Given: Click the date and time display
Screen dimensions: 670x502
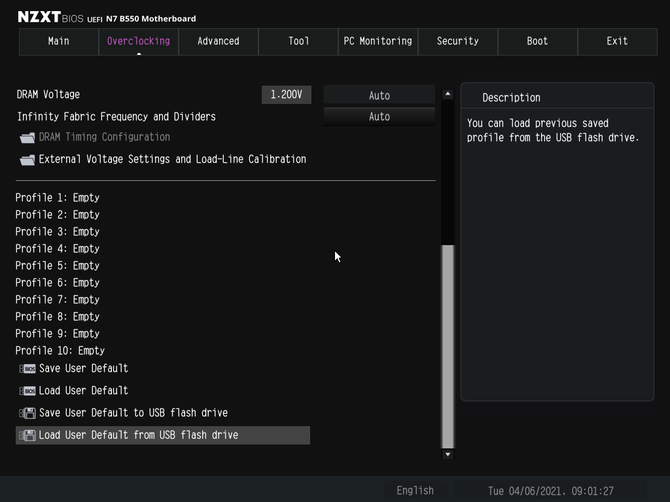Looking at the screenshot, I should 551,491.
